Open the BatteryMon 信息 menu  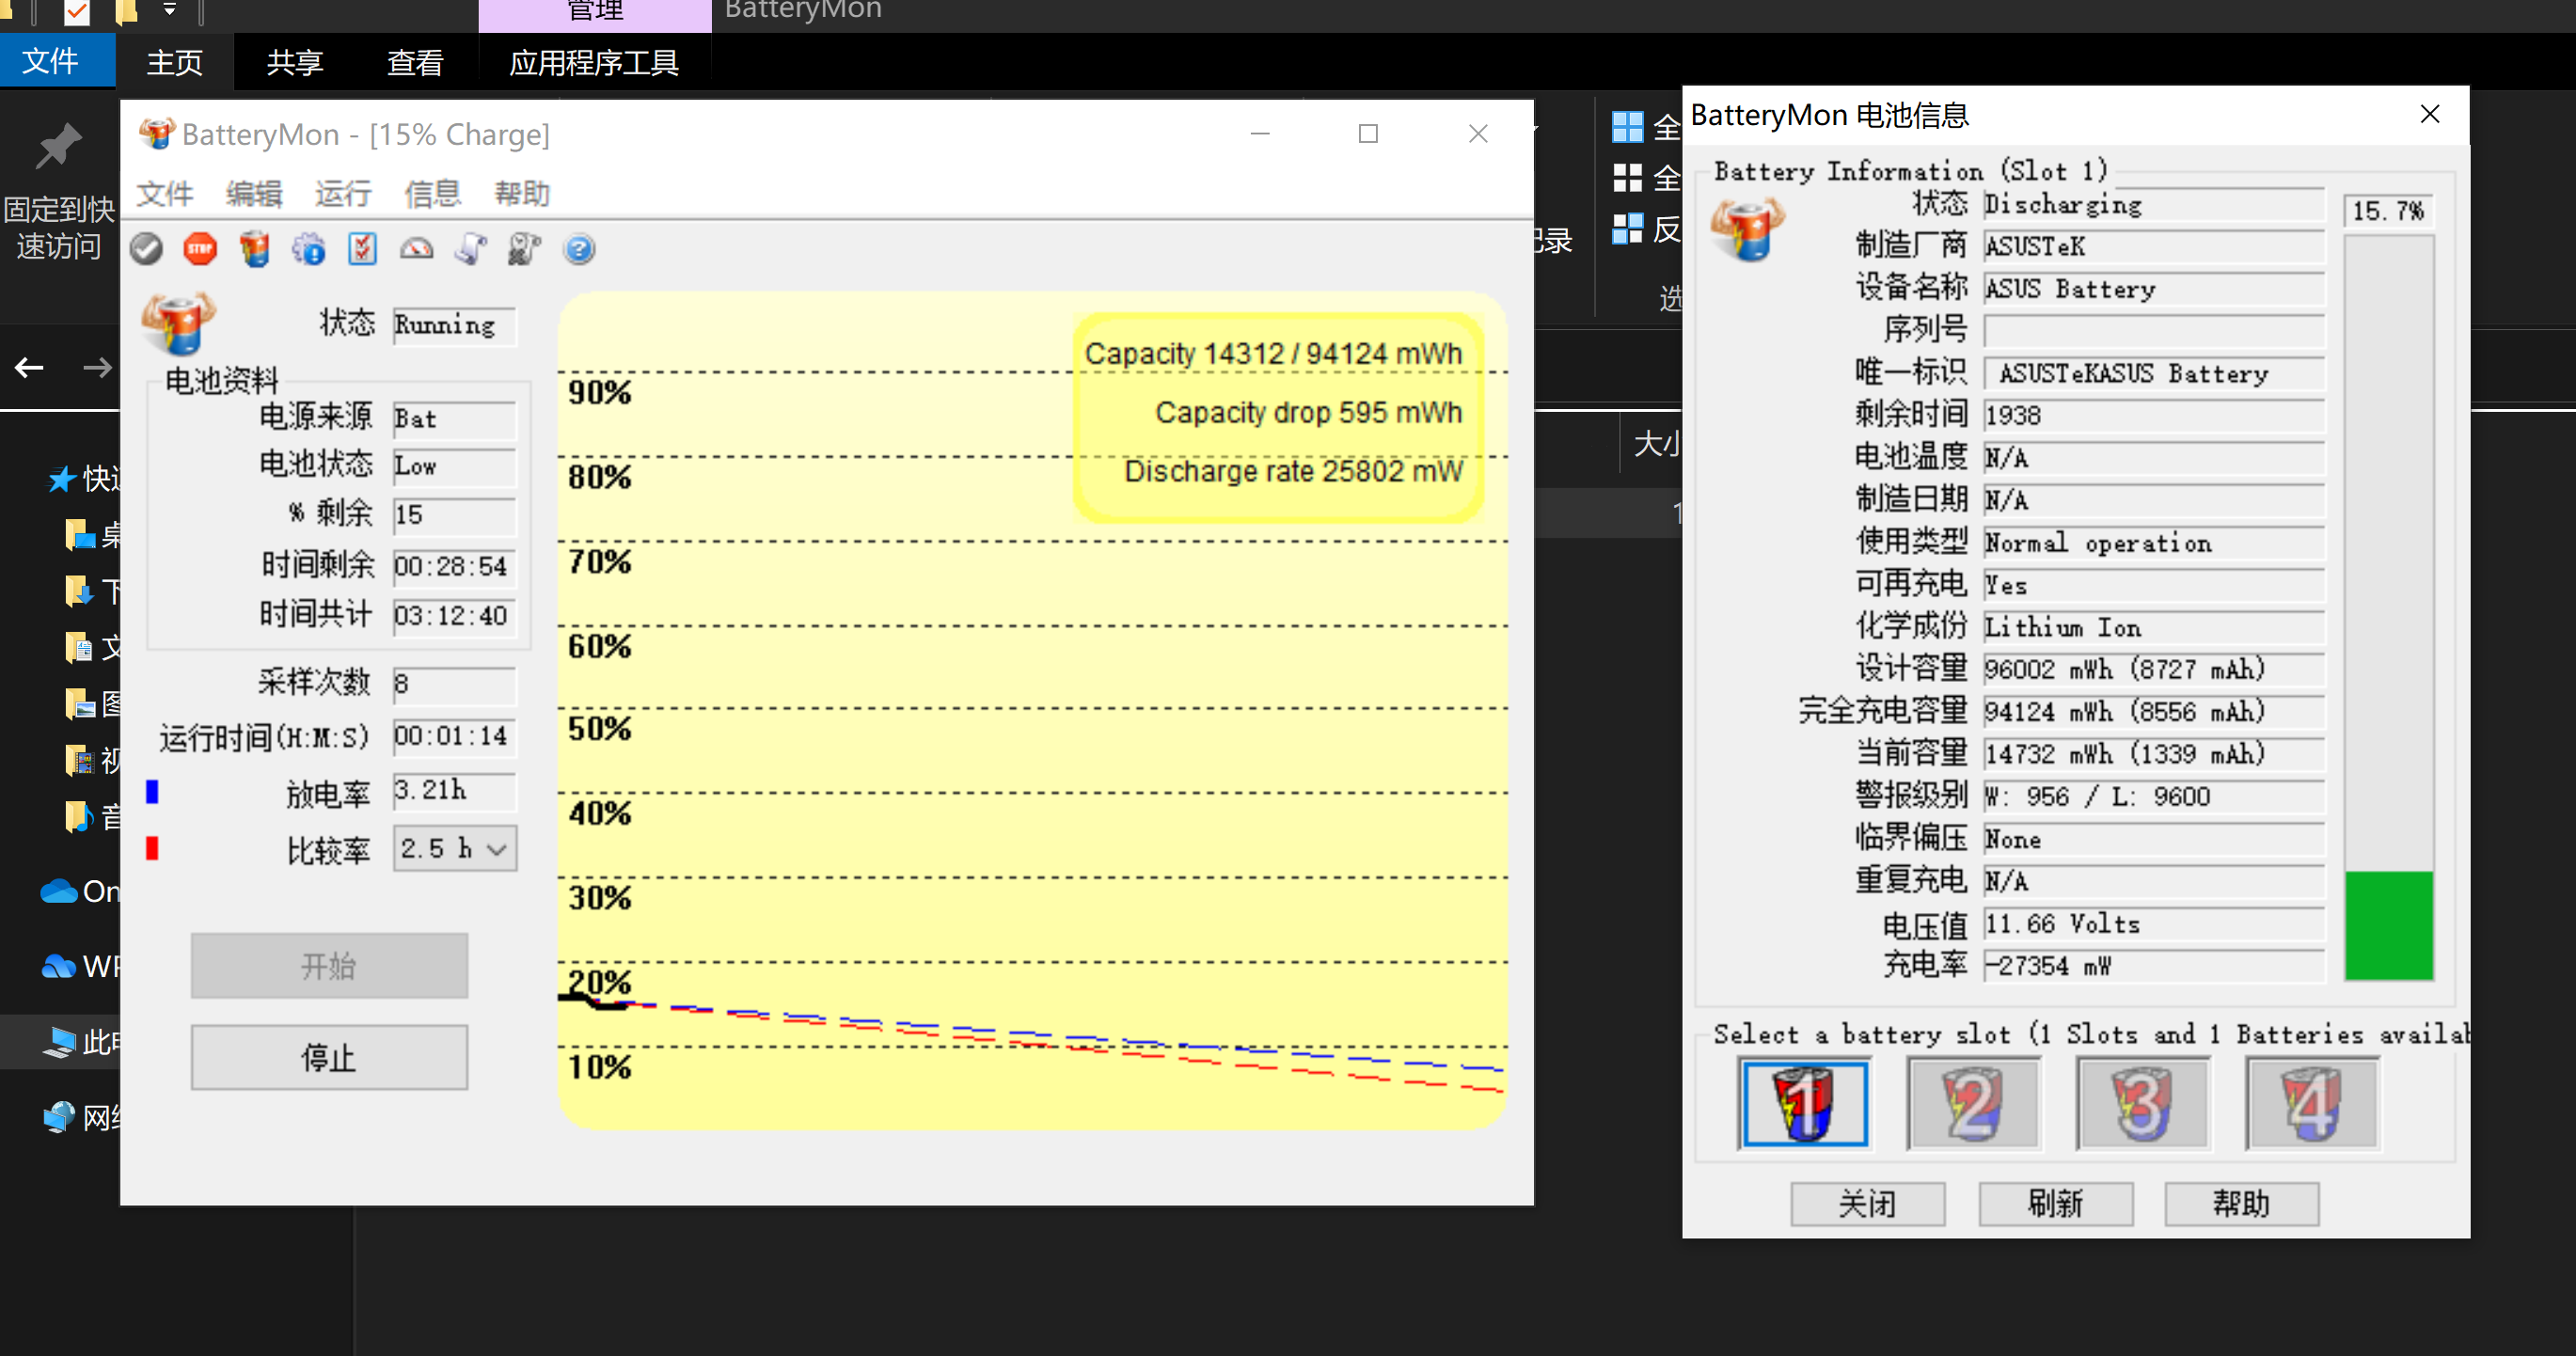point(433,193)
